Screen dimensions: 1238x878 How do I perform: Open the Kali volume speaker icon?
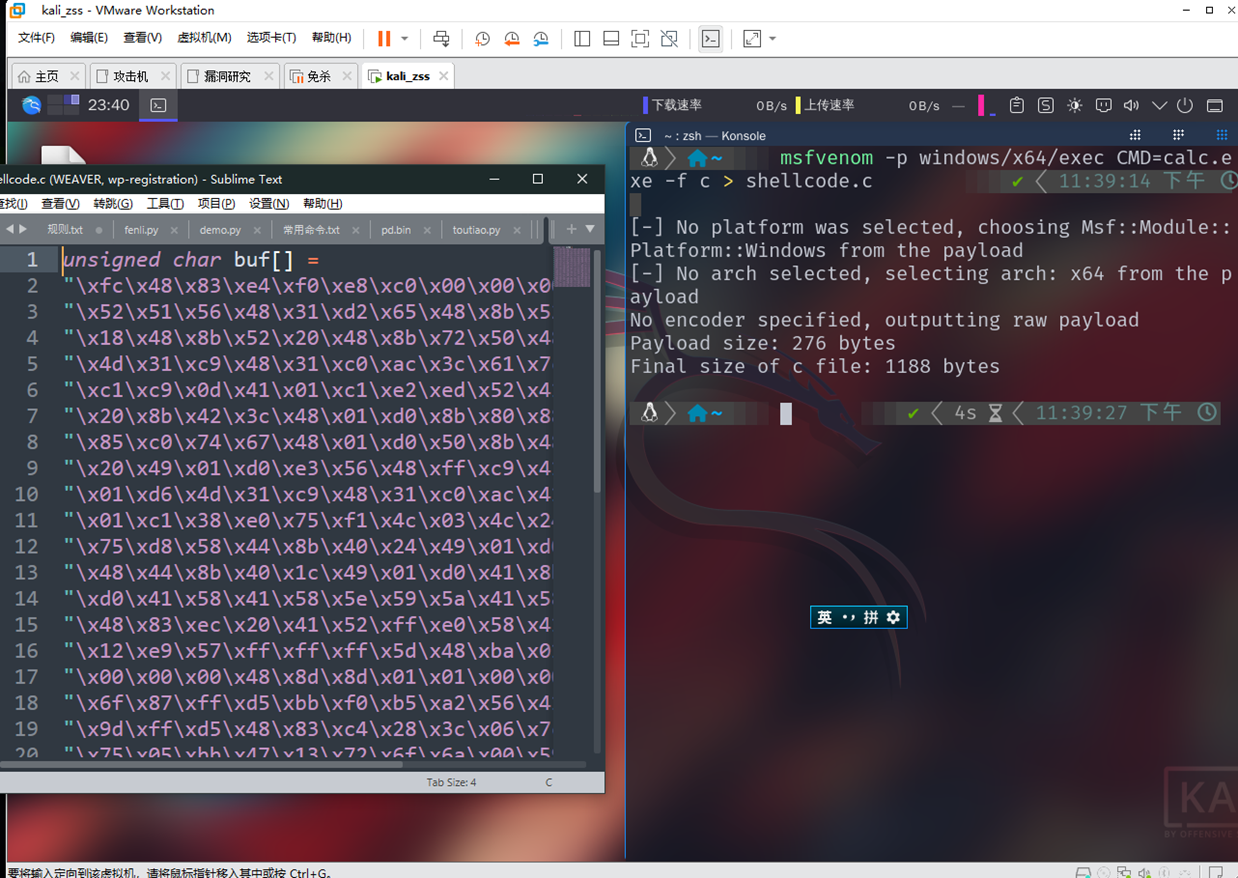1131,105
